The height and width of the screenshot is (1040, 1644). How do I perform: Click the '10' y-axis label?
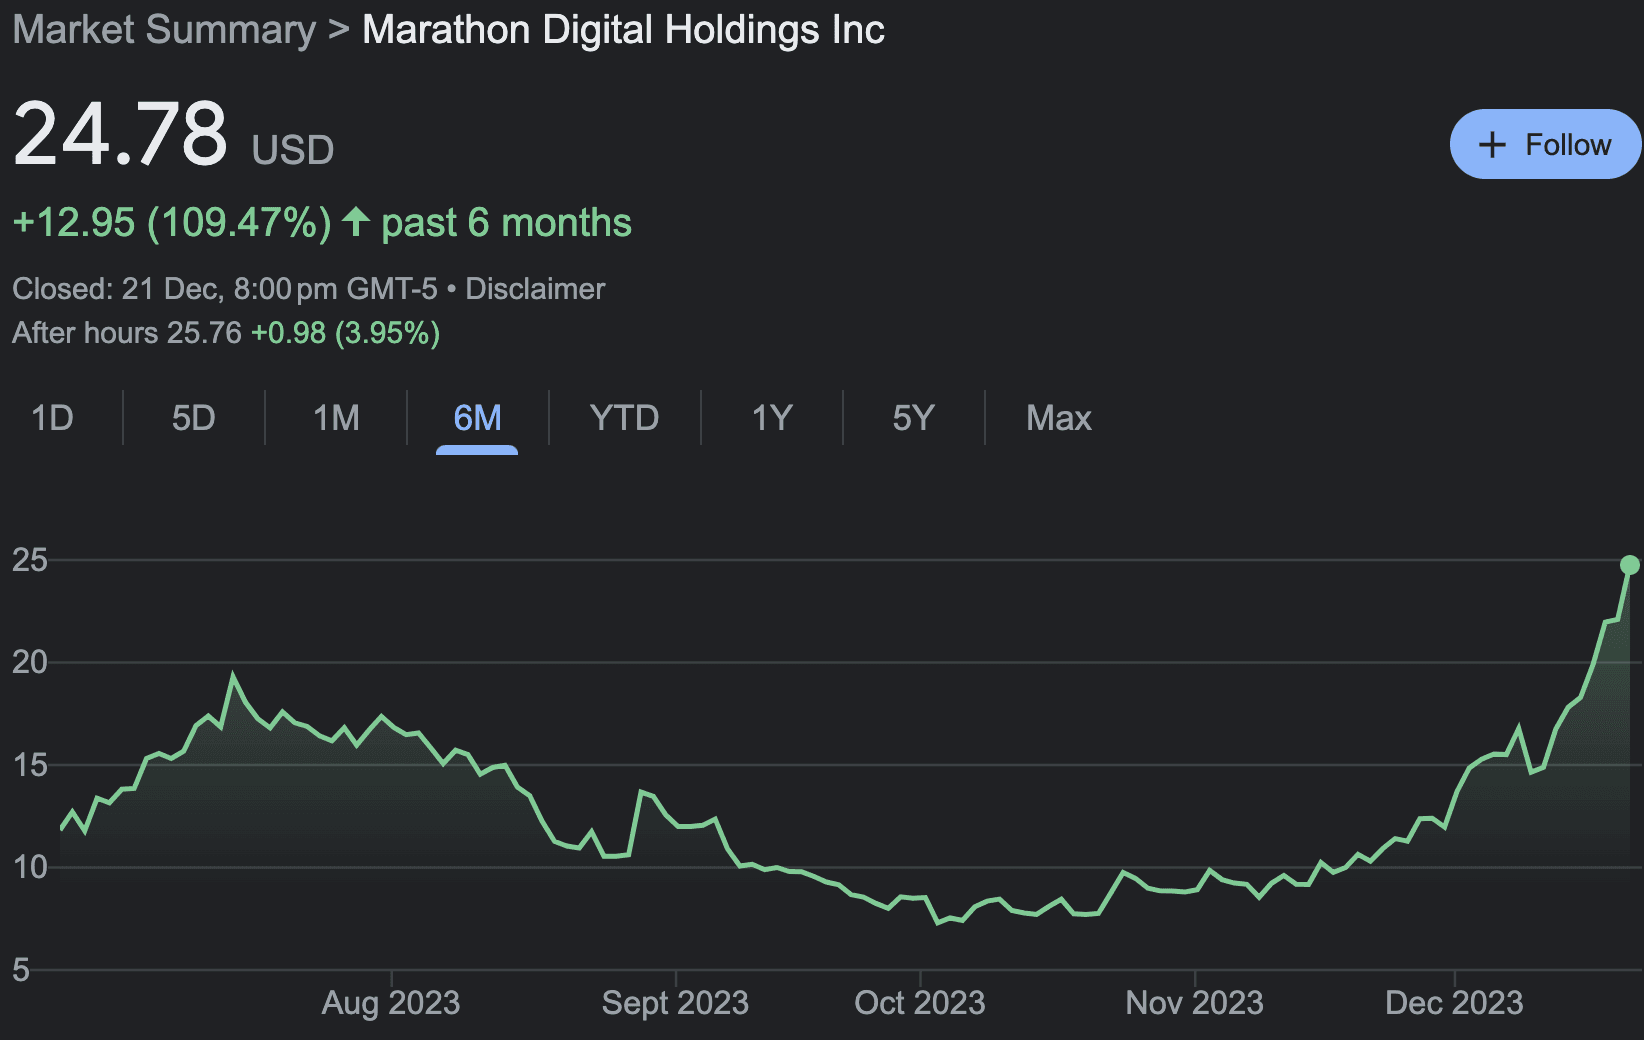click(30, 867)
